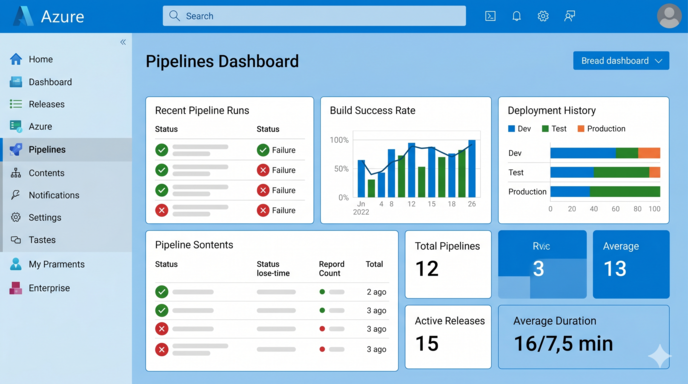Click the Dev legend blue swatch
The width and height of the screenshot is (688, 384).
(511, 129)
